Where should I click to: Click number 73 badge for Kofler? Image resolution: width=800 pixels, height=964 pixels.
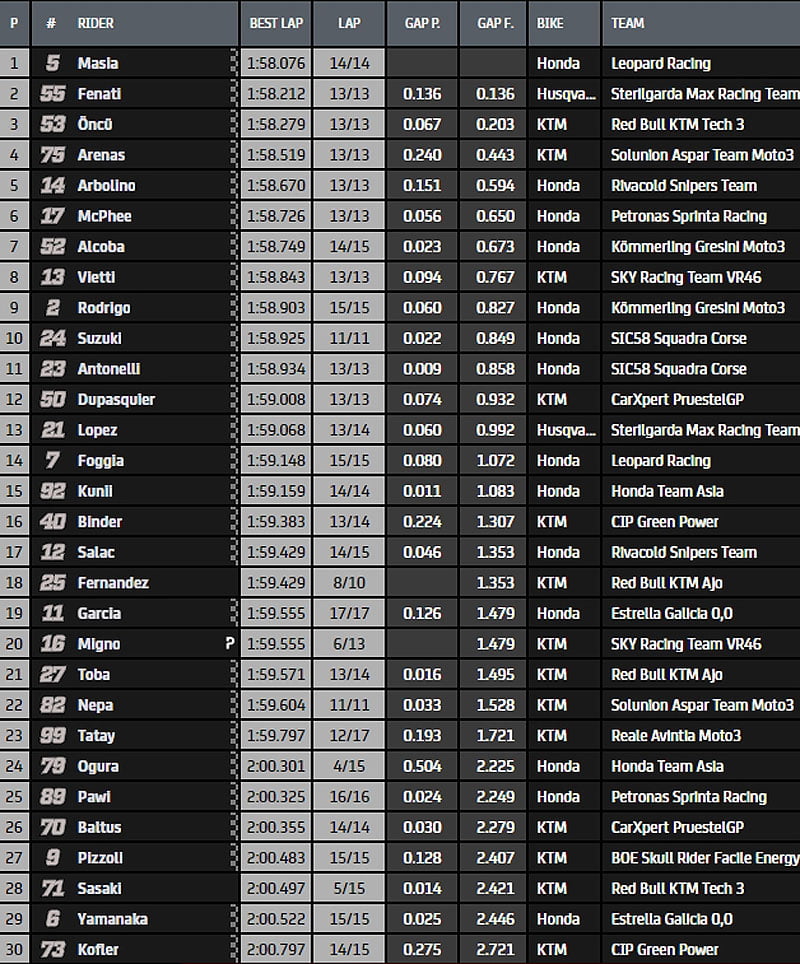[53, 949]
